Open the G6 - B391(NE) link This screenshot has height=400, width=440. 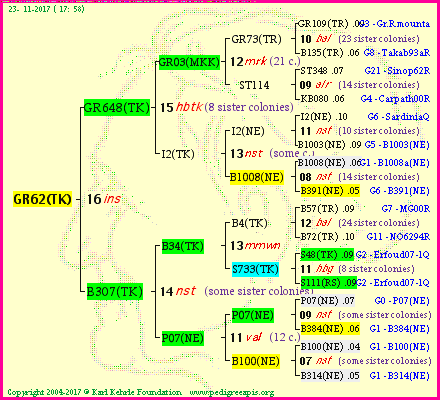pyautogui.click(x=400, y=191)
